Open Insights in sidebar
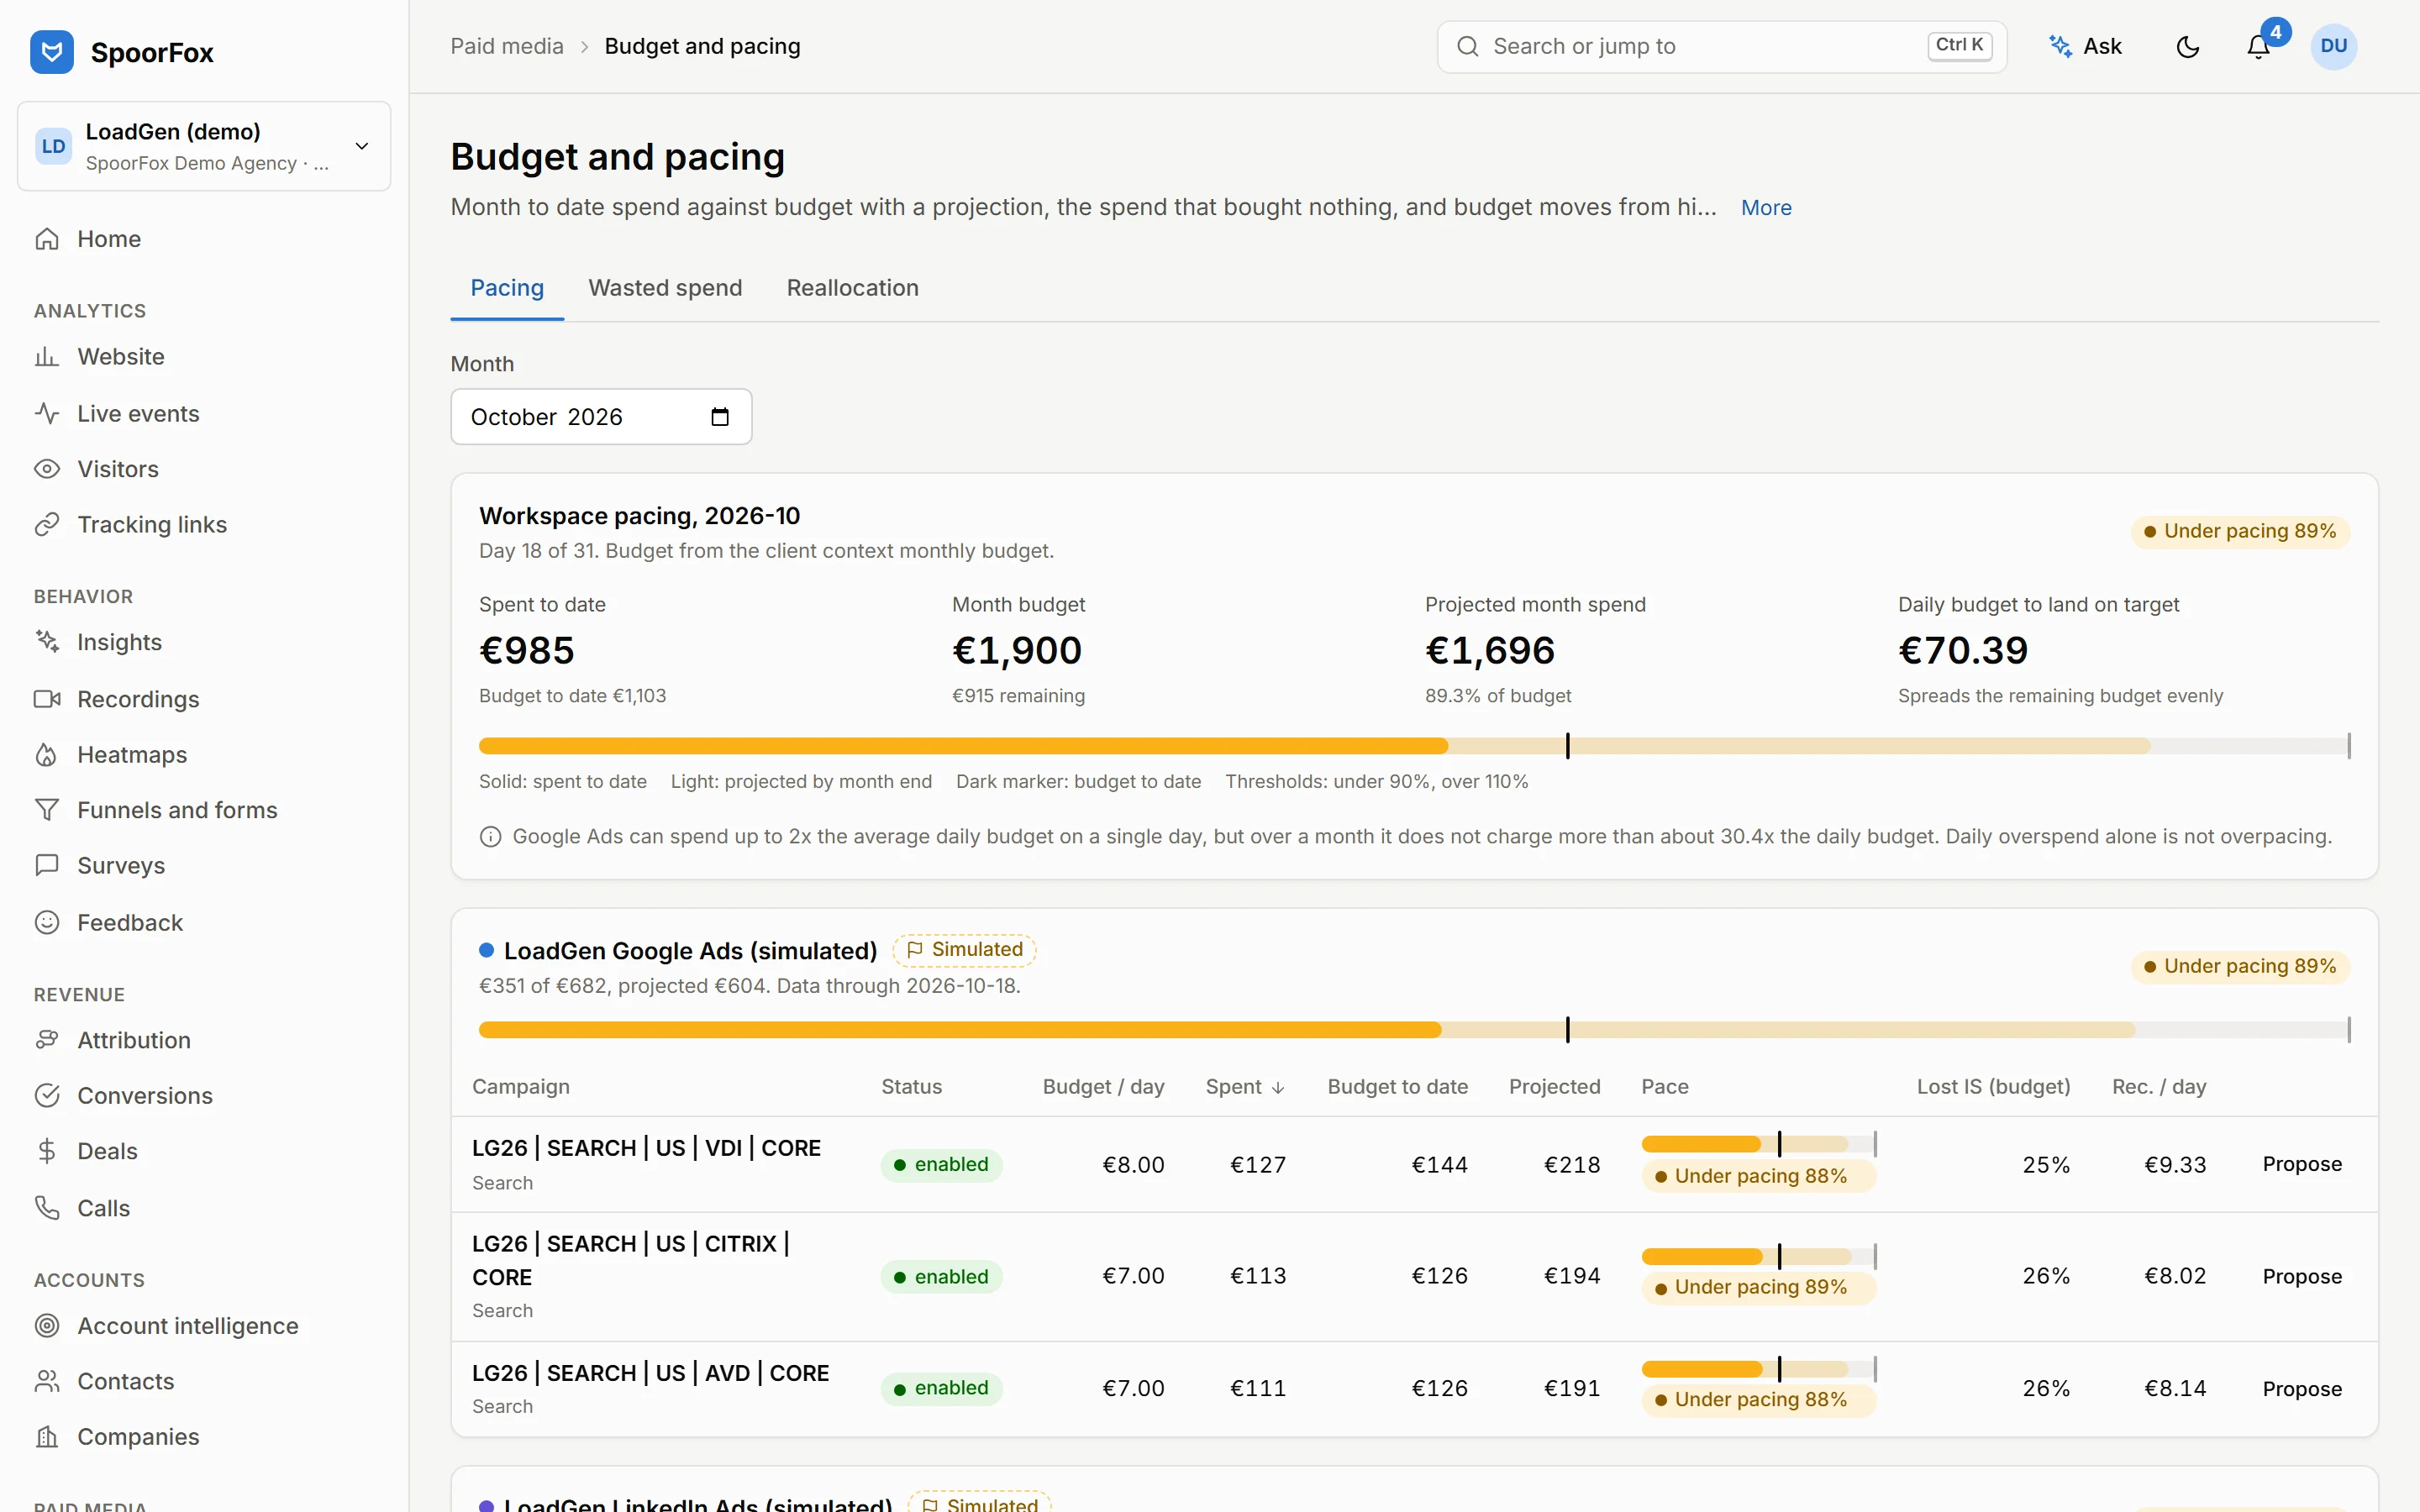This screenshot has height=1512, width=2420. tap(204, 642)
